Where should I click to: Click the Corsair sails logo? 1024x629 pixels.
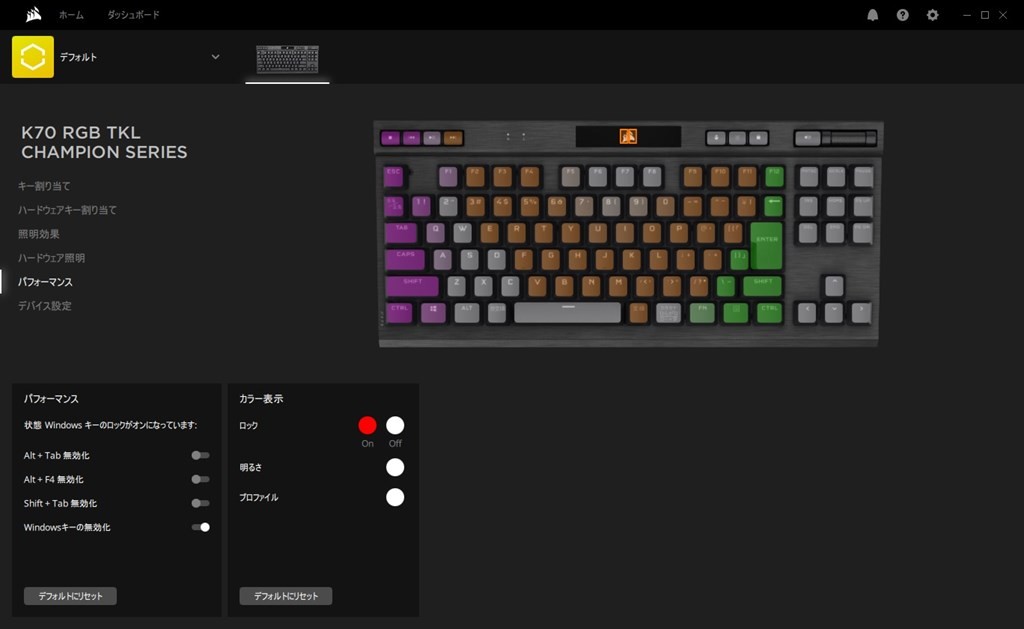click(33, 14)
